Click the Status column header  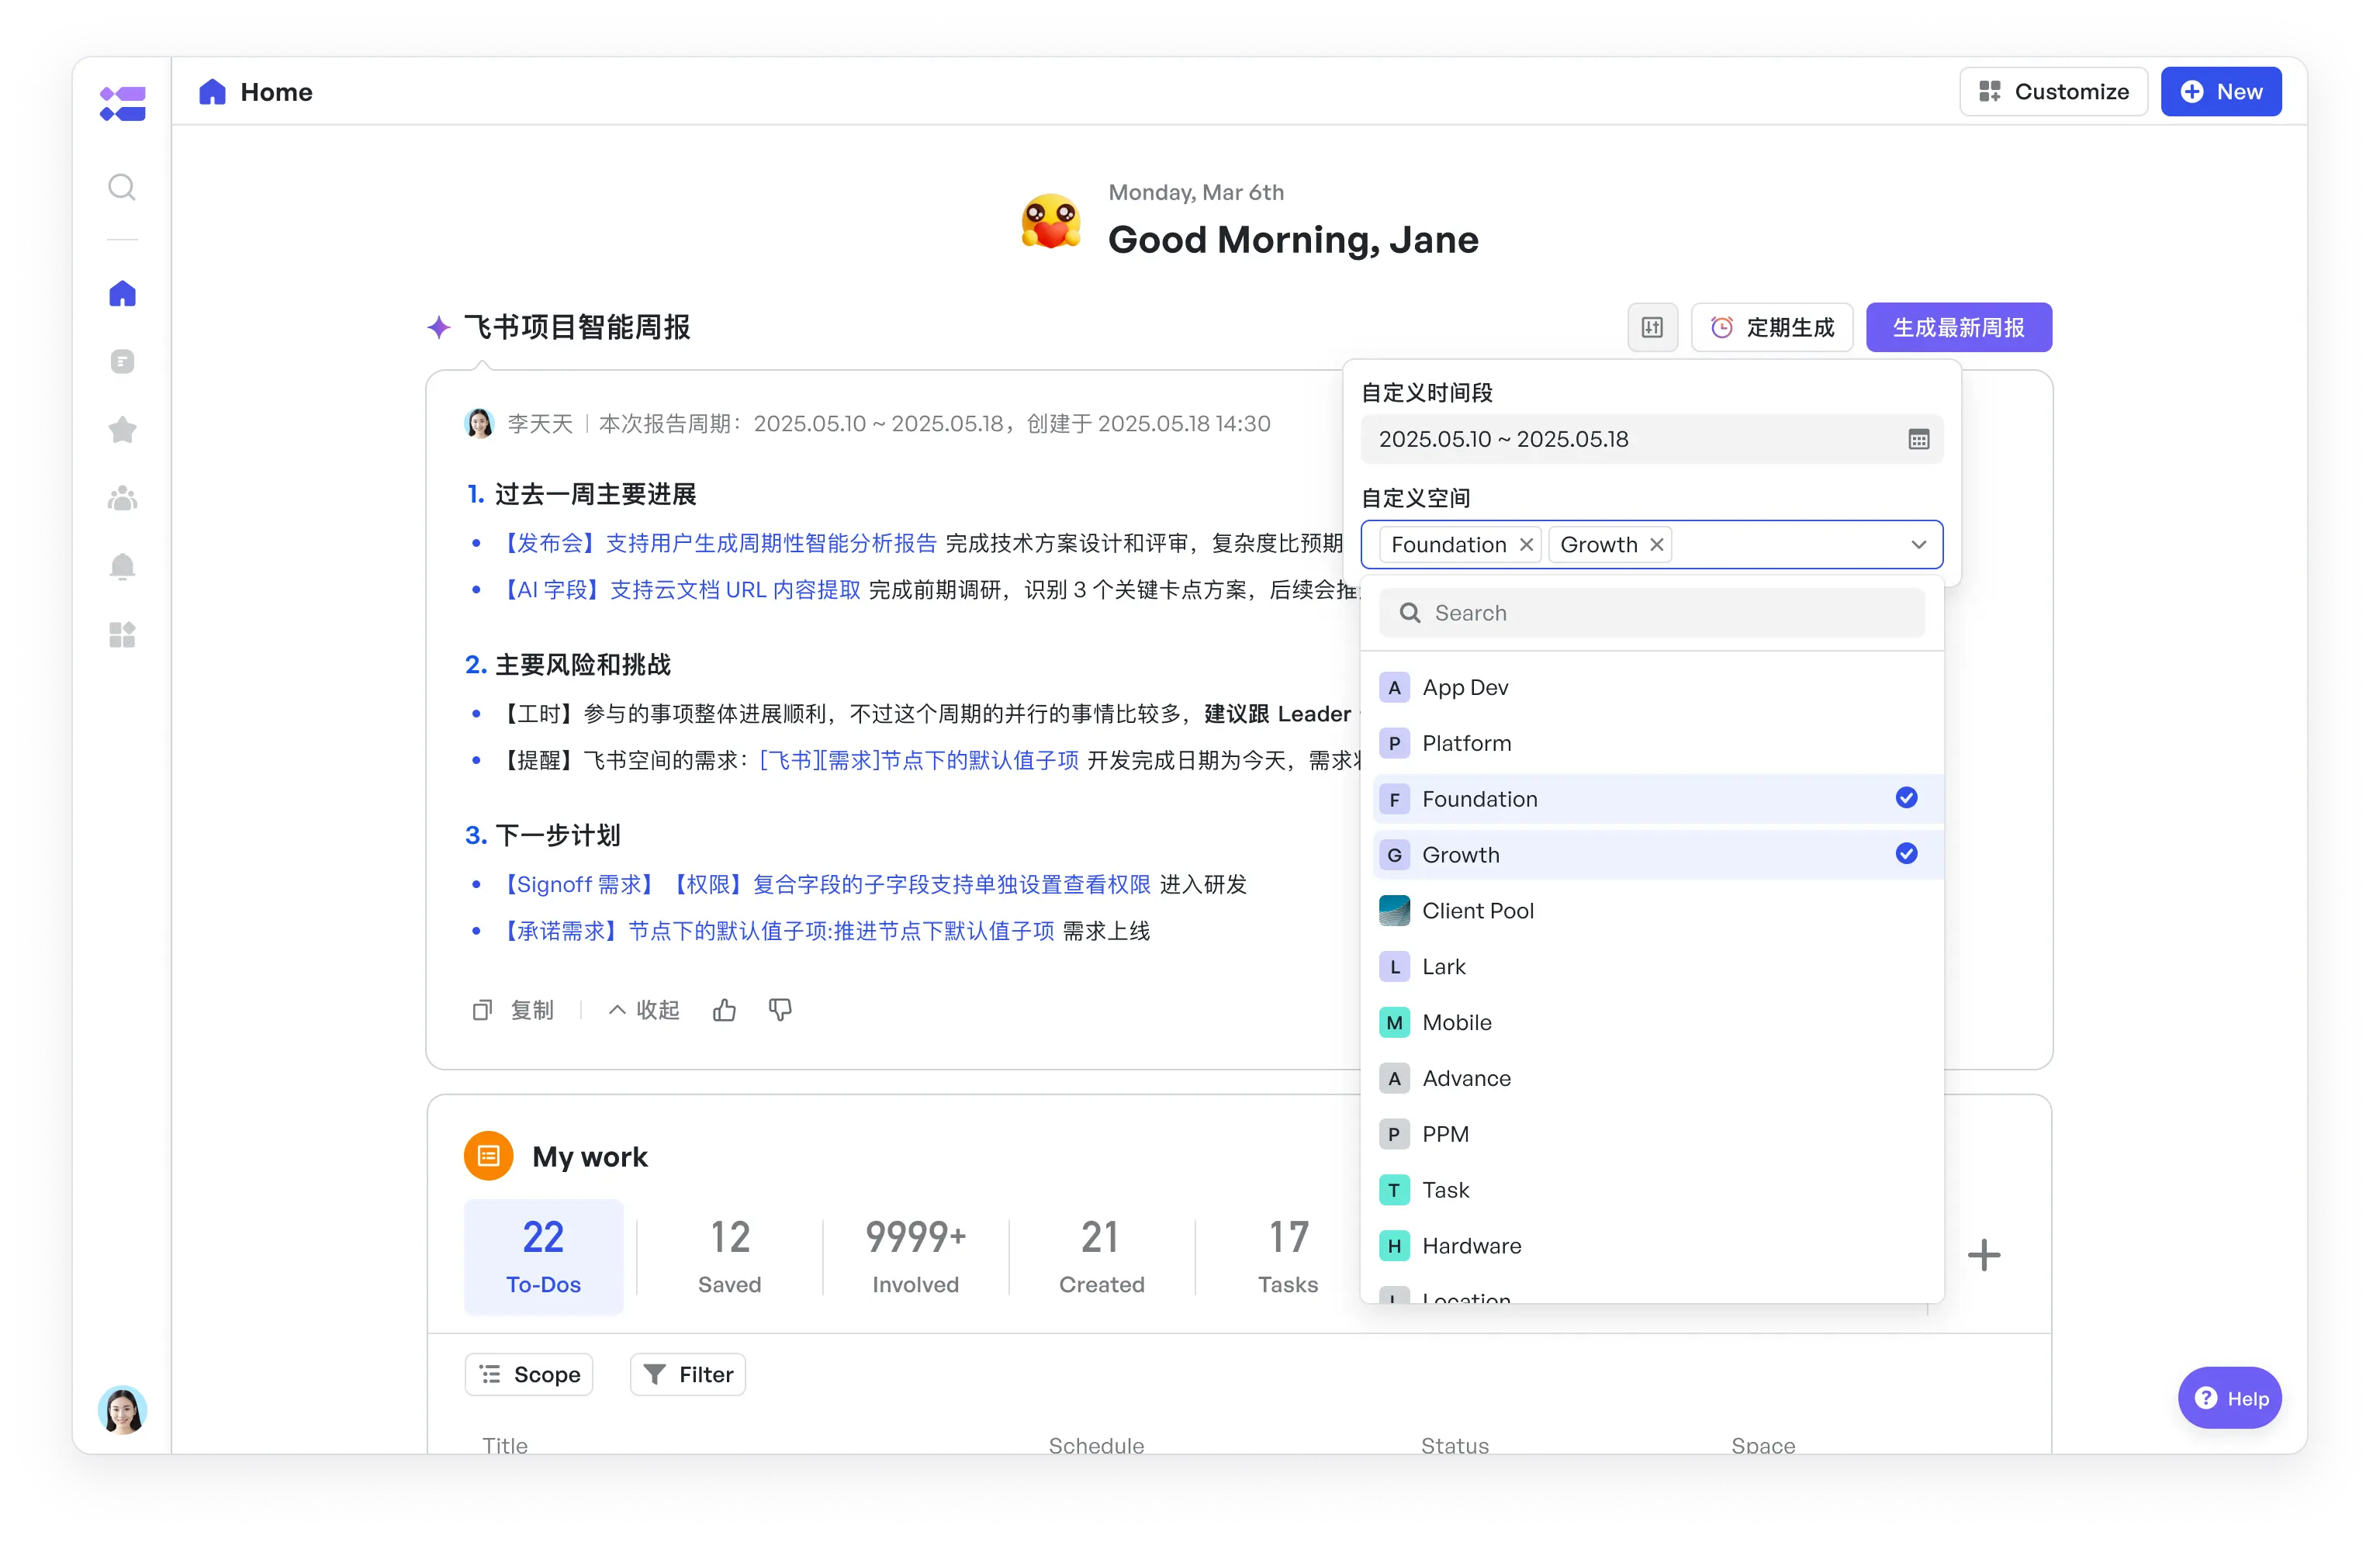[1455, 1445]
